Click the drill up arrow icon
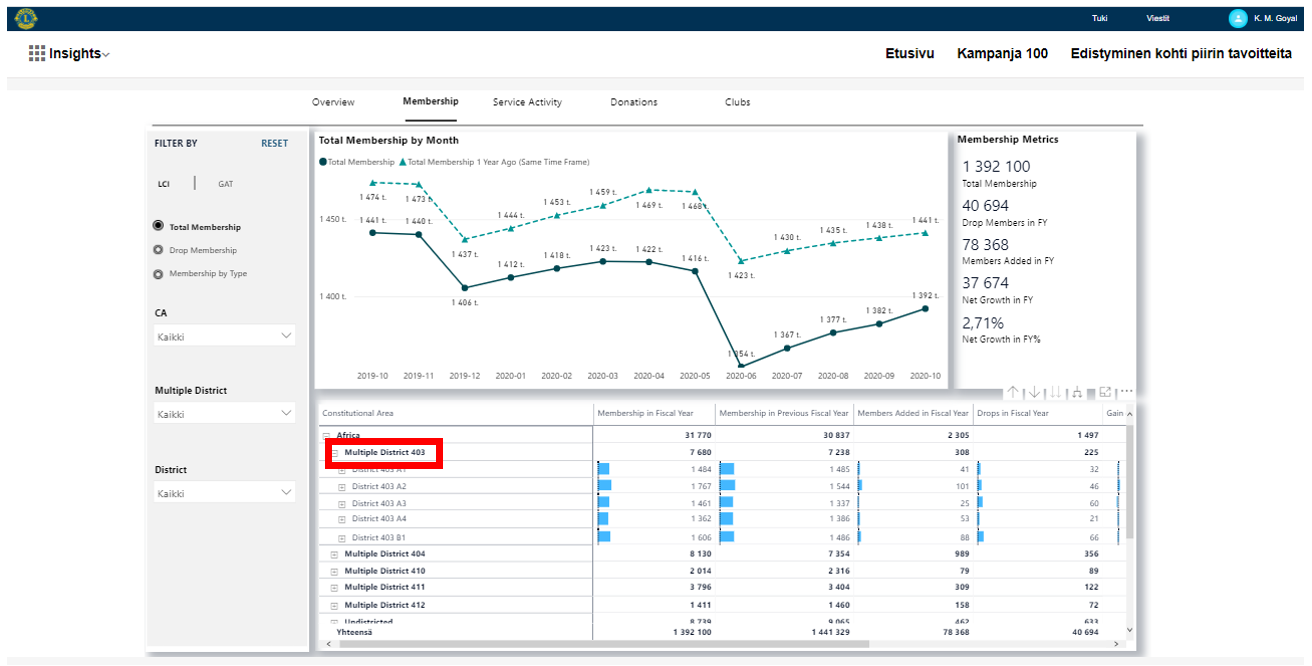 (x=1013, y=392)
